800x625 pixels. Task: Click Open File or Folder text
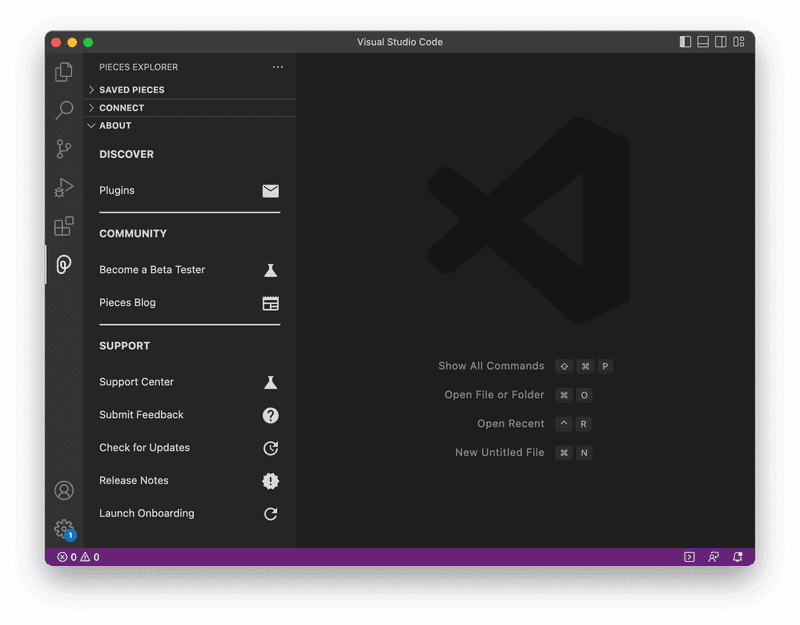(x=494, y=394)
